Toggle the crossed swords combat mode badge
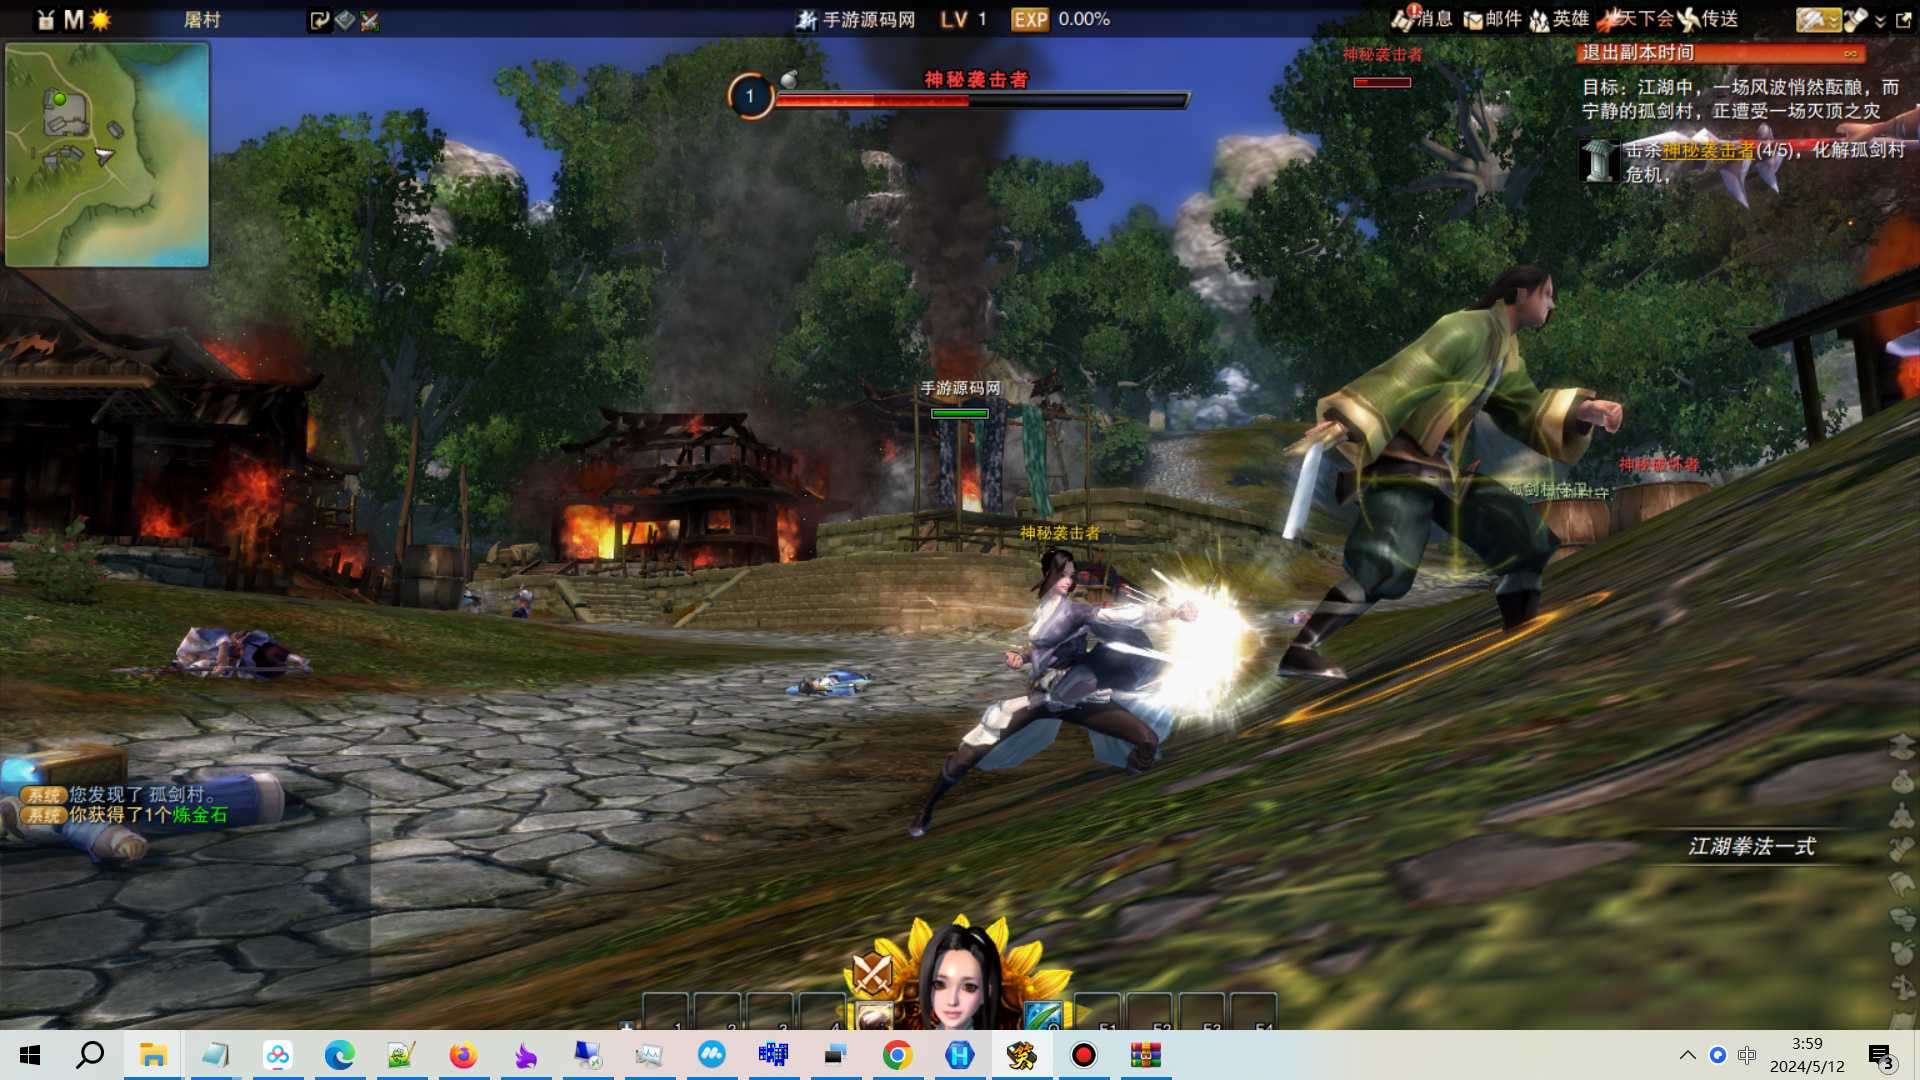Viewport: 1920px width, 1080px height. point(872,972)
